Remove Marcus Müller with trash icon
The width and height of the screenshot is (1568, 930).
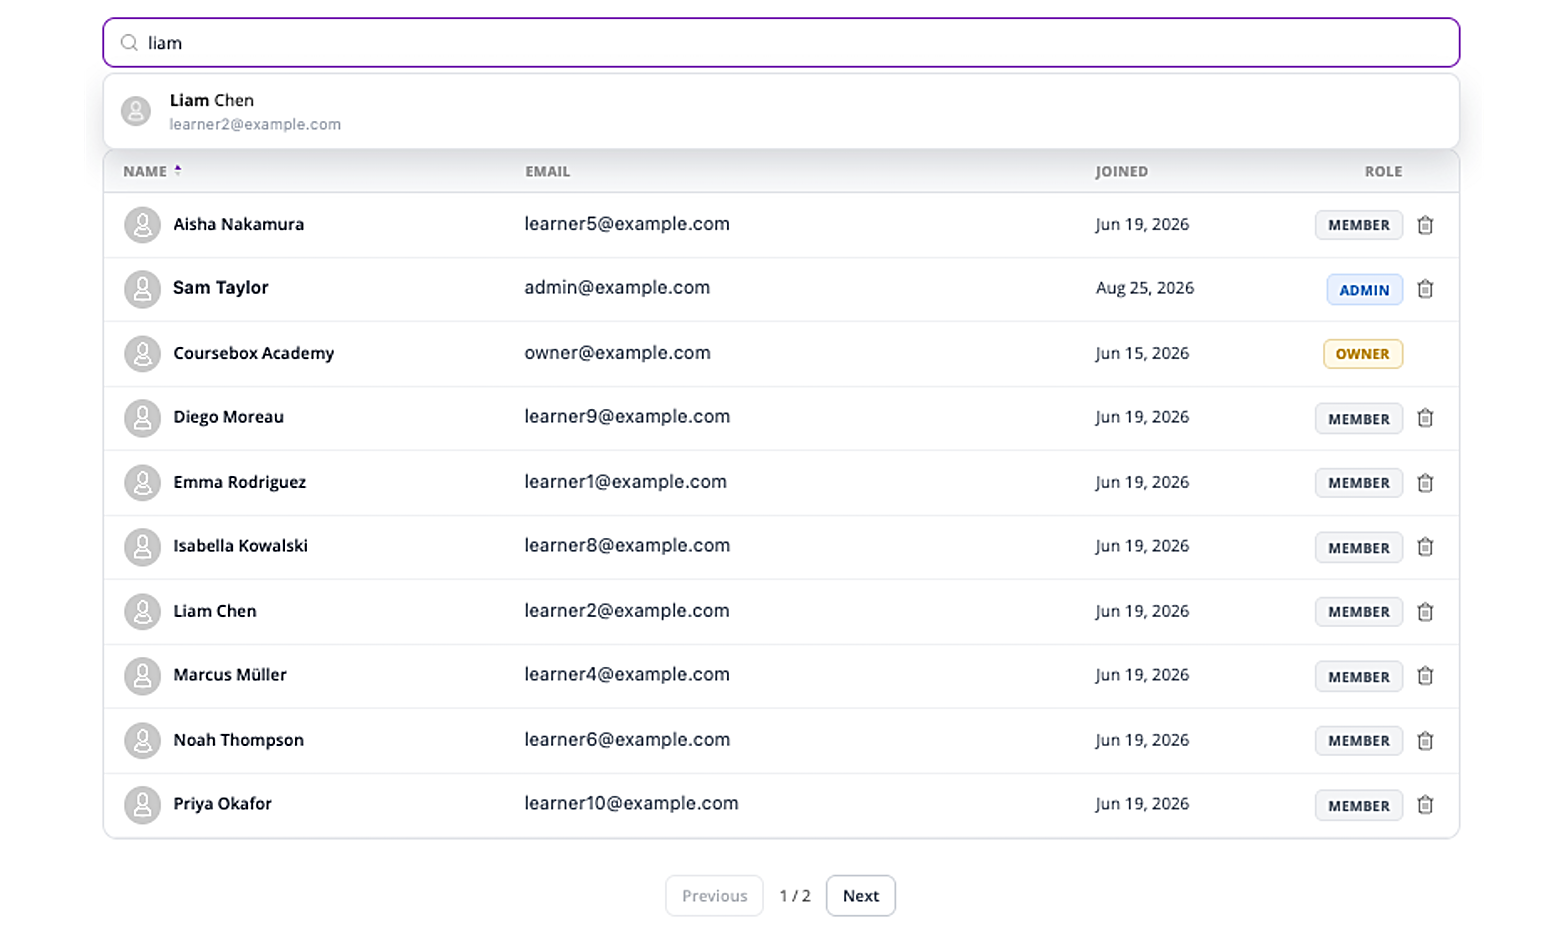click(x=1425, y=676)
